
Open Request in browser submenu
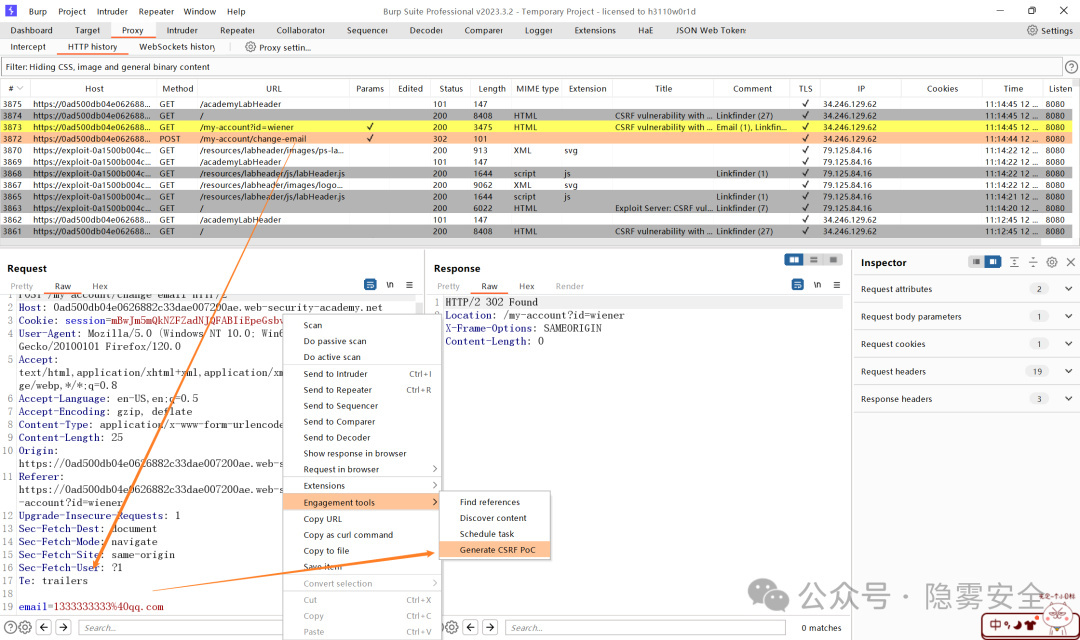click(362, 469)
